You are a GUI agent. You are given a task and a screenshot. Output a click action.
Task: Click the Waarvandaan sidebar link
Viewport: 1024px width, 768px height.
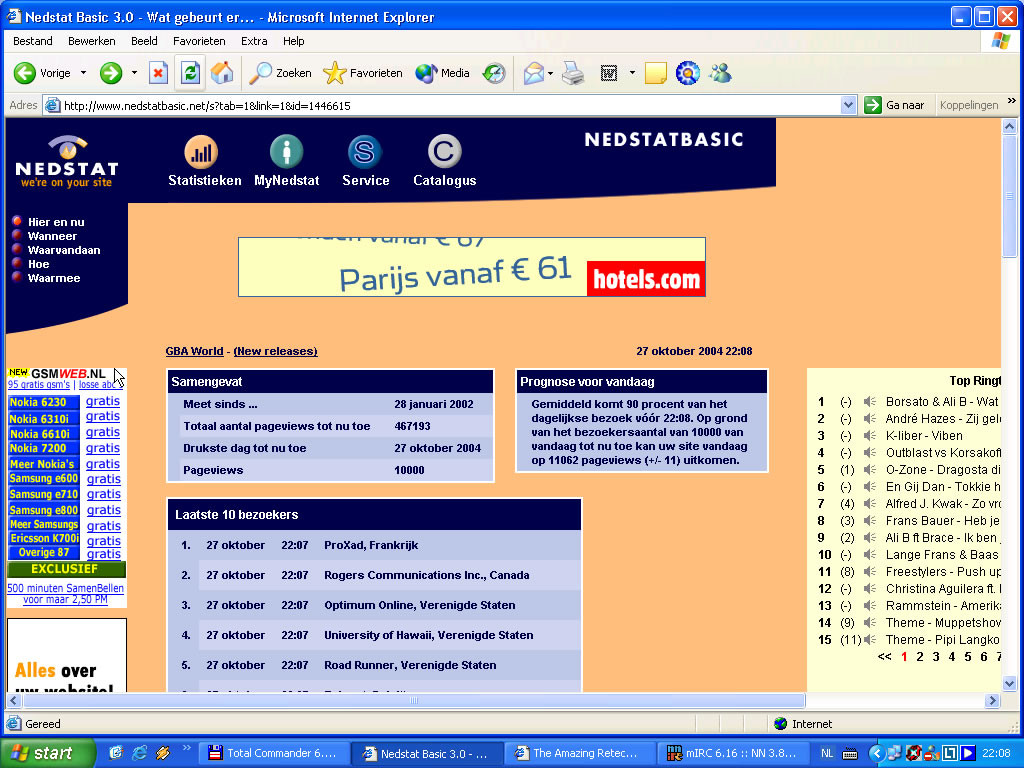[64, 250]
